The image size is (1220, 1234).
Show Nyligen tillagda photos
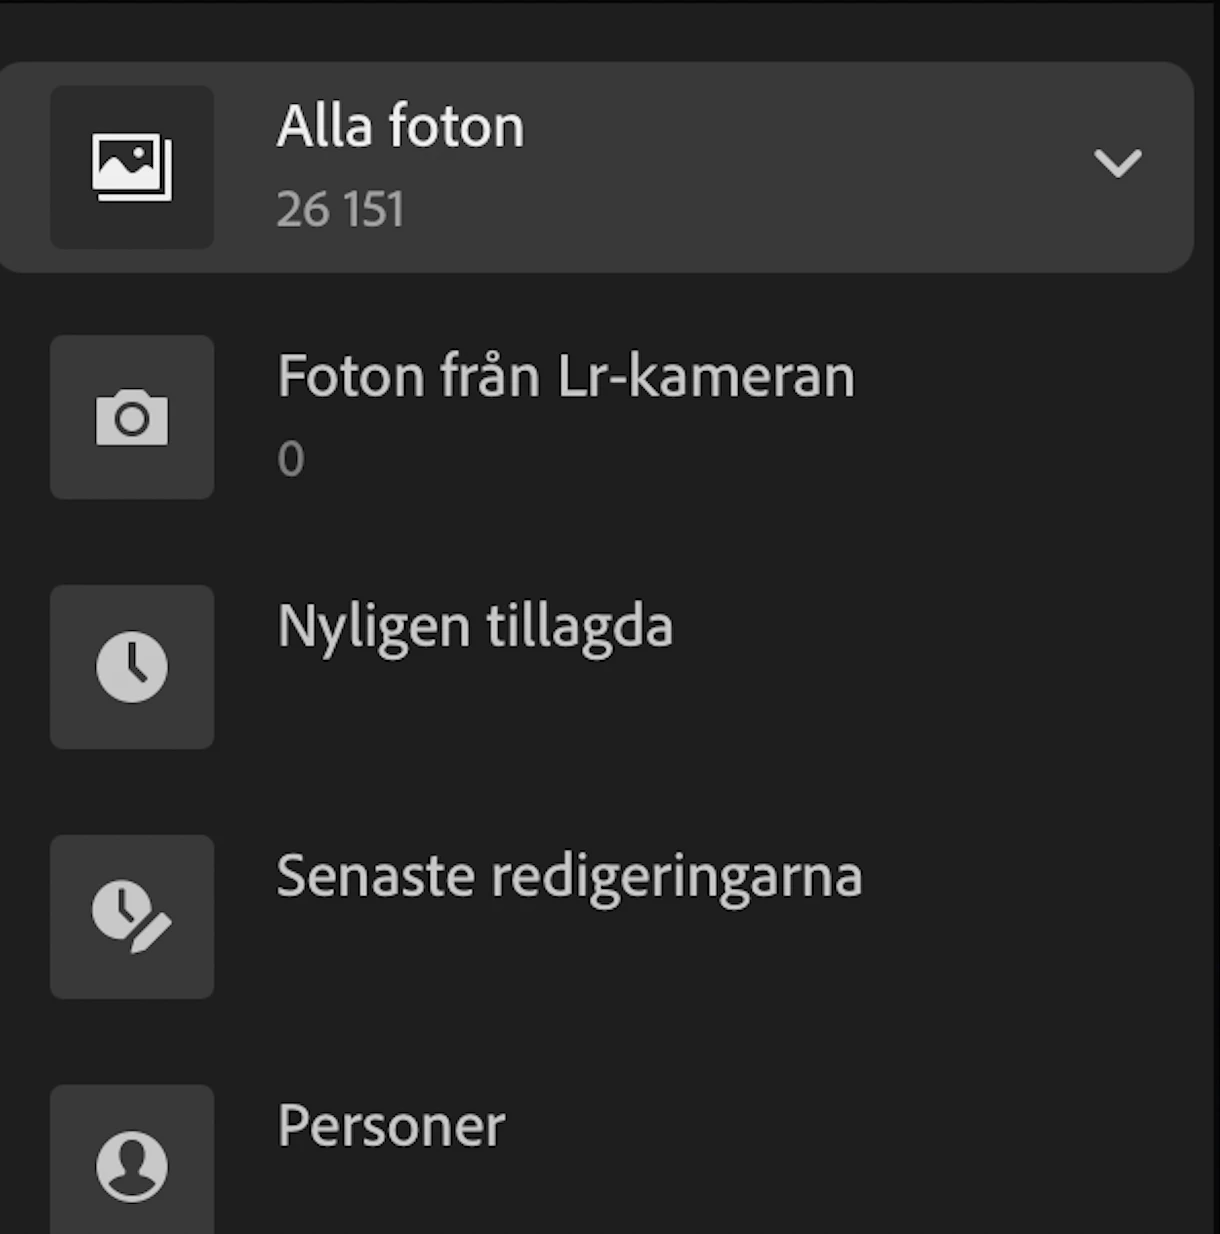coord(475,628)
